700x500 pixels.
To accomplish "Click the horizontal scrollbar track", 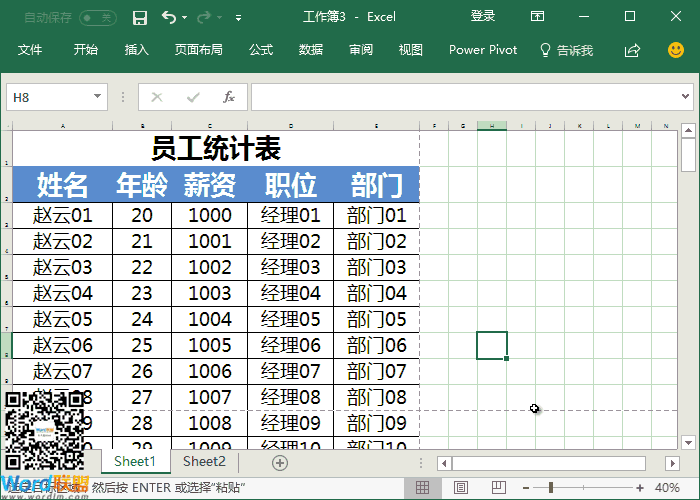I will tap(549, 463).
